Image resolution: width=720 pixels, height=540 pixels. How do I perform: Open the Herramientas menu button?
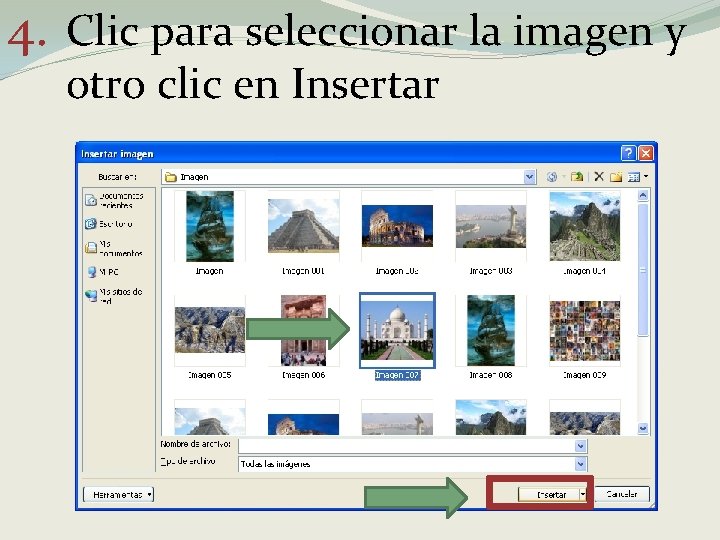118,495
